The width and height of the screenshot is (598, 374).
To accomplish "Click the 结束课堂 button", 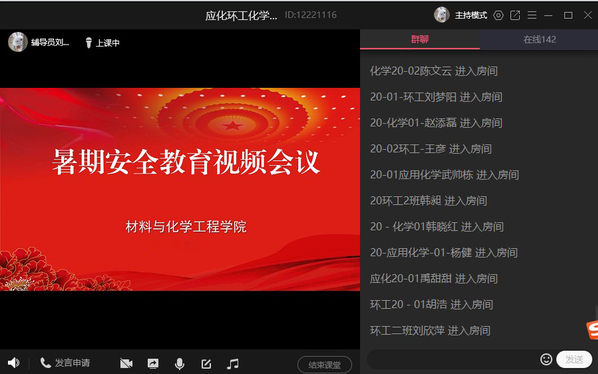I will [x=325, y=365].
